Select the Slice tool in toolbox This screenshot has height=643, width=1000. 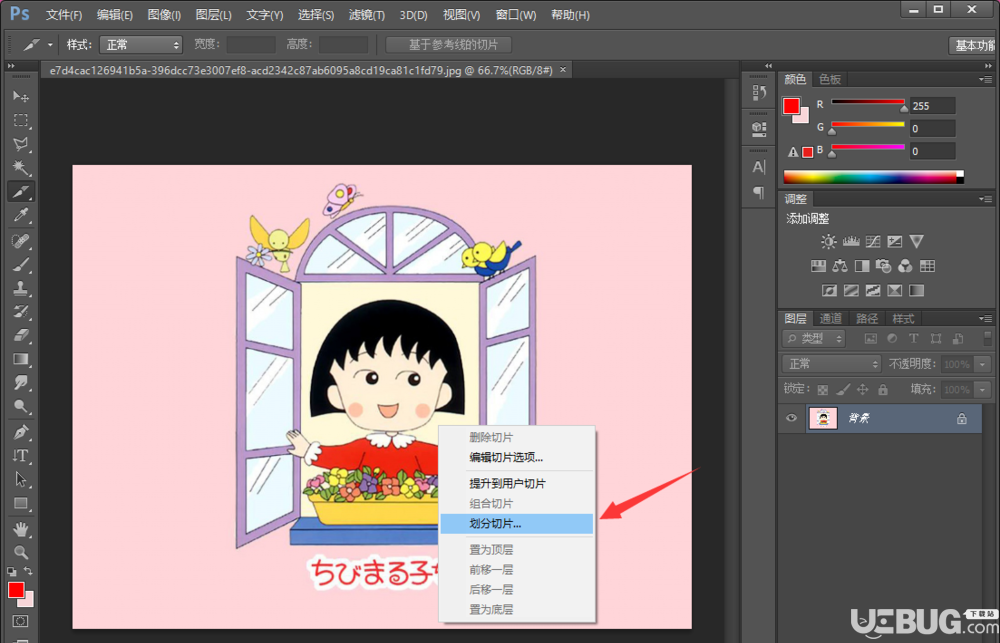[20, 191]
